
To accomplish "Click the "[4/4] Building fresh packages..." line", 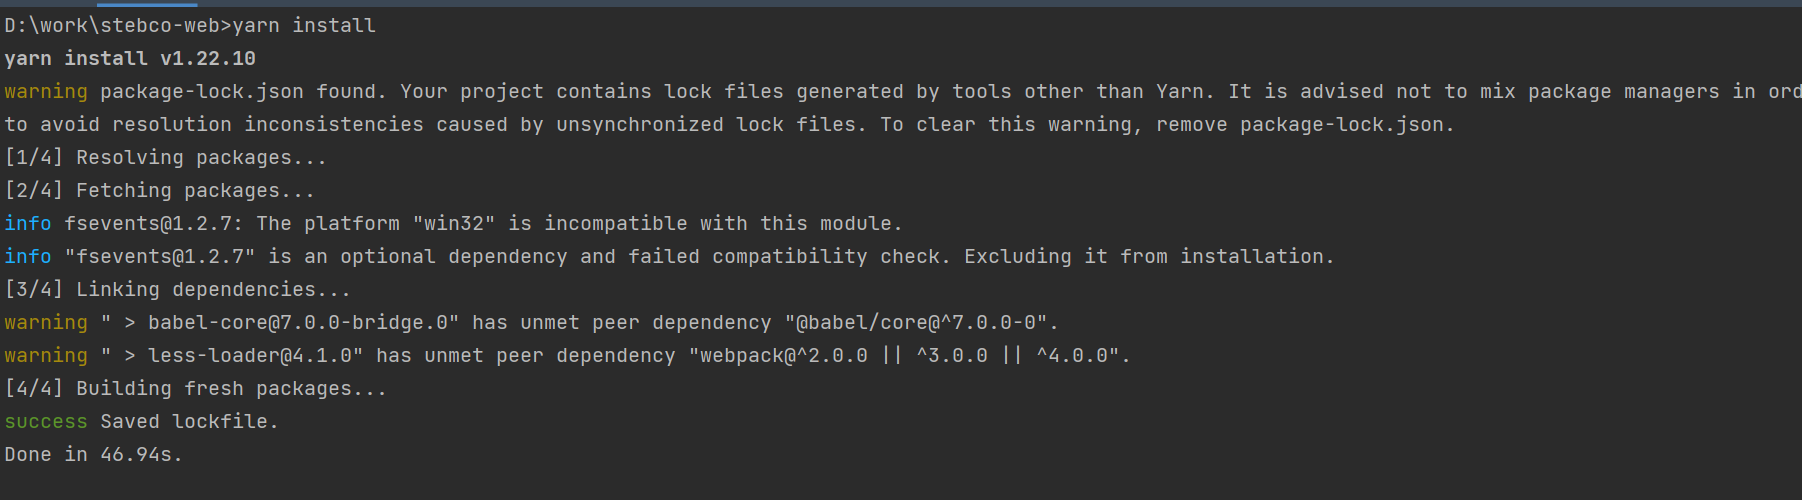I will click(196, 388).
